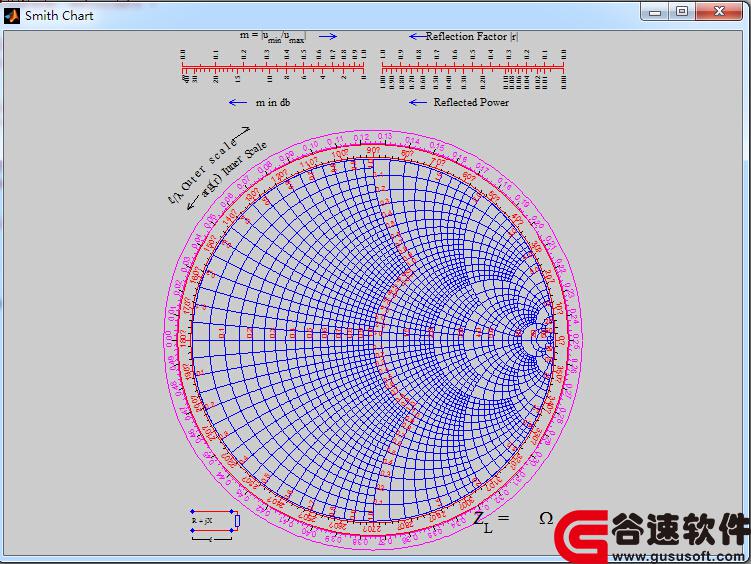Viewport: 751px width, 564px height.
Task: Click the red reflection factor ruler scale
Action: pyautogui.click(x=473, y=68)
